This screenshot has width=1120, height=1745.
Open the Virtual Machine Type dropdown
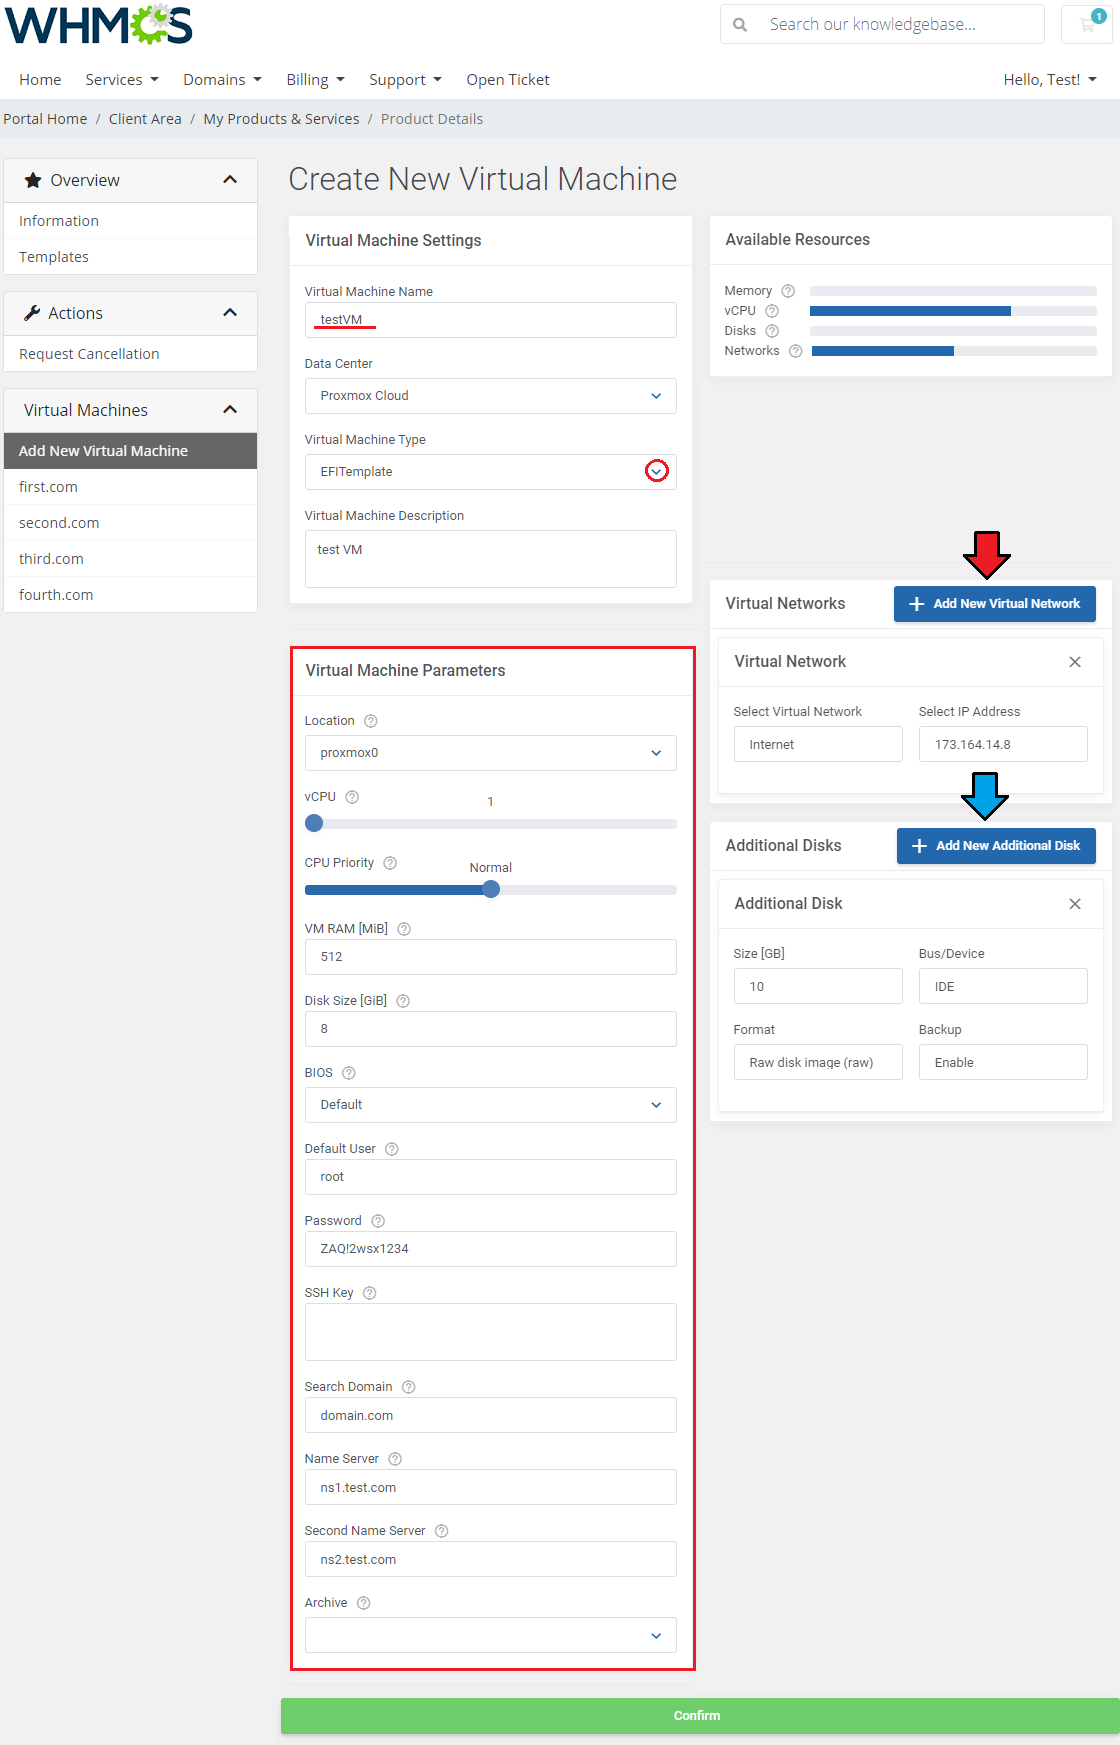click(490, 472)
